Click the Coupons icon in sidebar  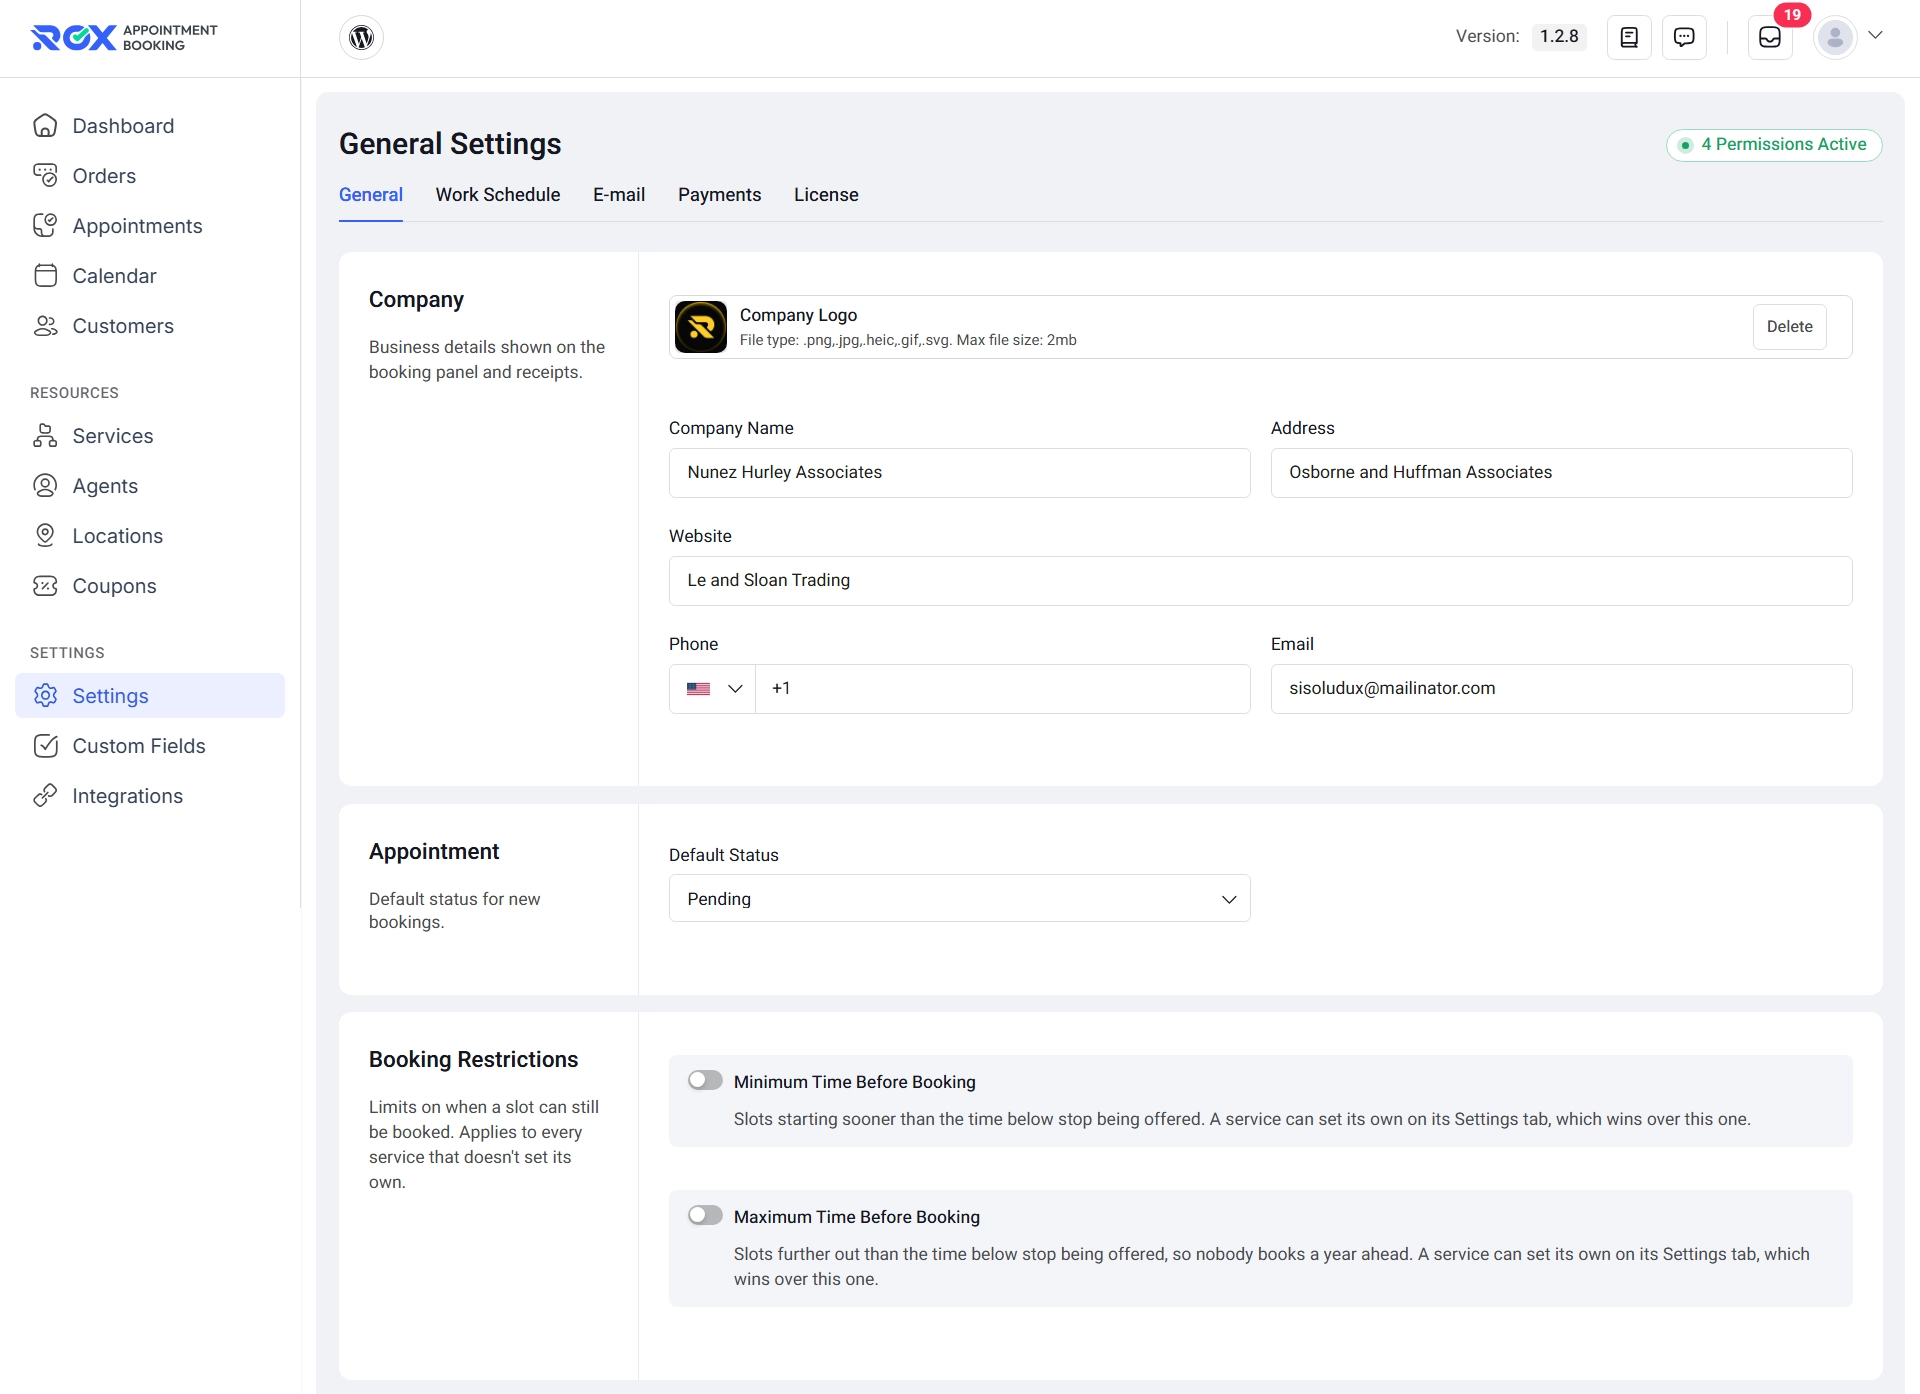tap(45, 586)
